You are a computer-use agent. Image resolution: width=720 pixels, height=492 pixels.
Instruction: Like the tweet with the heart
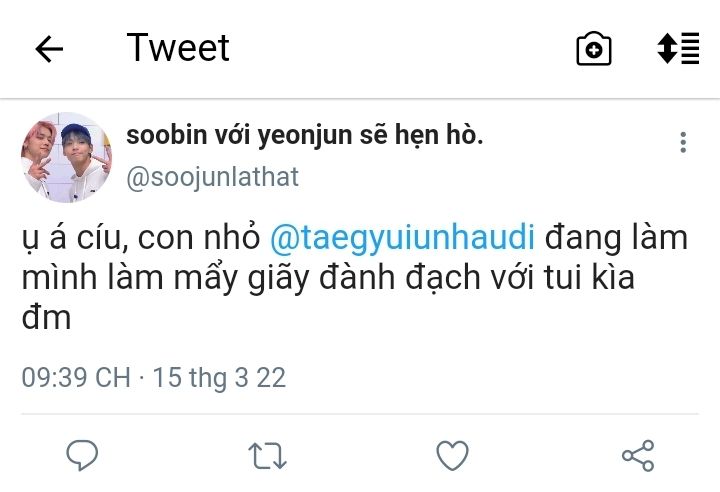click(x=453, y=456)
